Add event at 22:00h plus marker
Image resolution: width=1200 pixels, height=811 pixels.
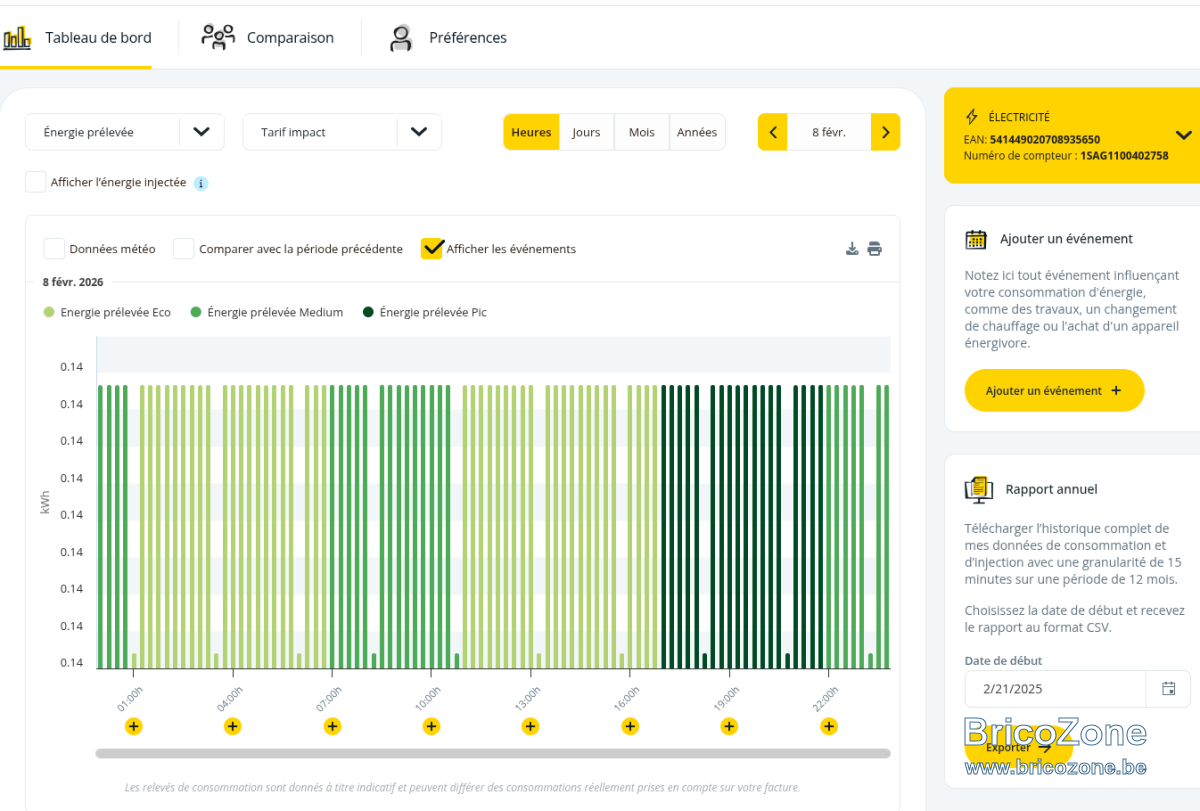(828, 726)
